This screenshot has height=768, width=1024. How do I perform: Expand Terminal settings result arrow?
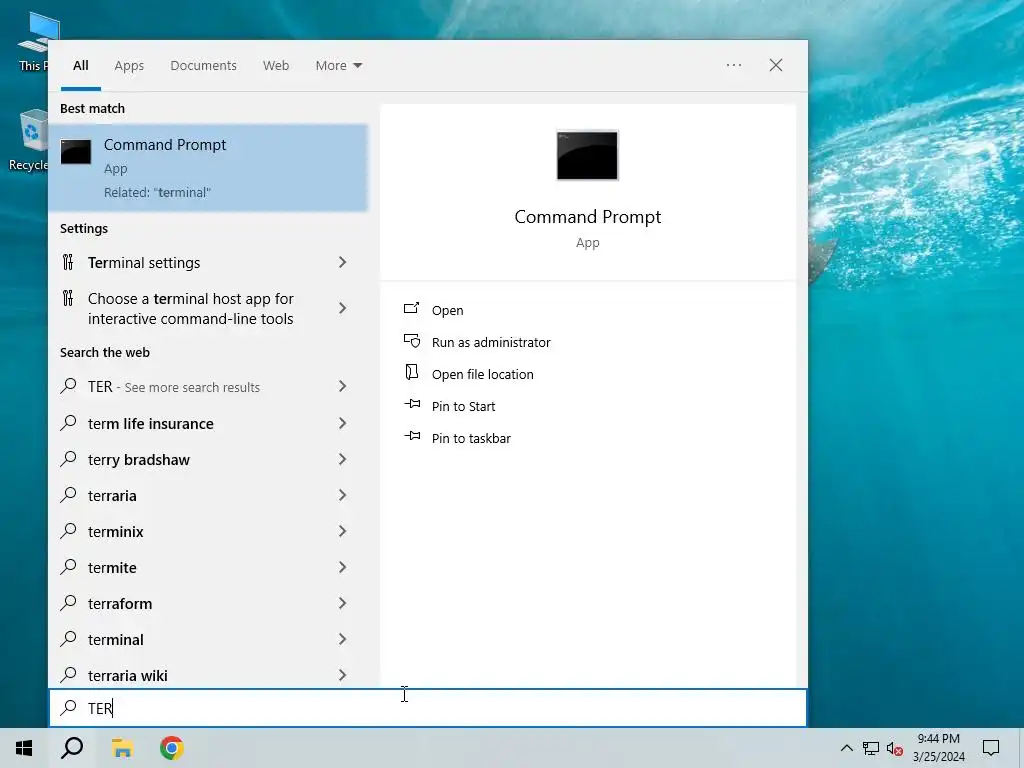tap(342, 262)
